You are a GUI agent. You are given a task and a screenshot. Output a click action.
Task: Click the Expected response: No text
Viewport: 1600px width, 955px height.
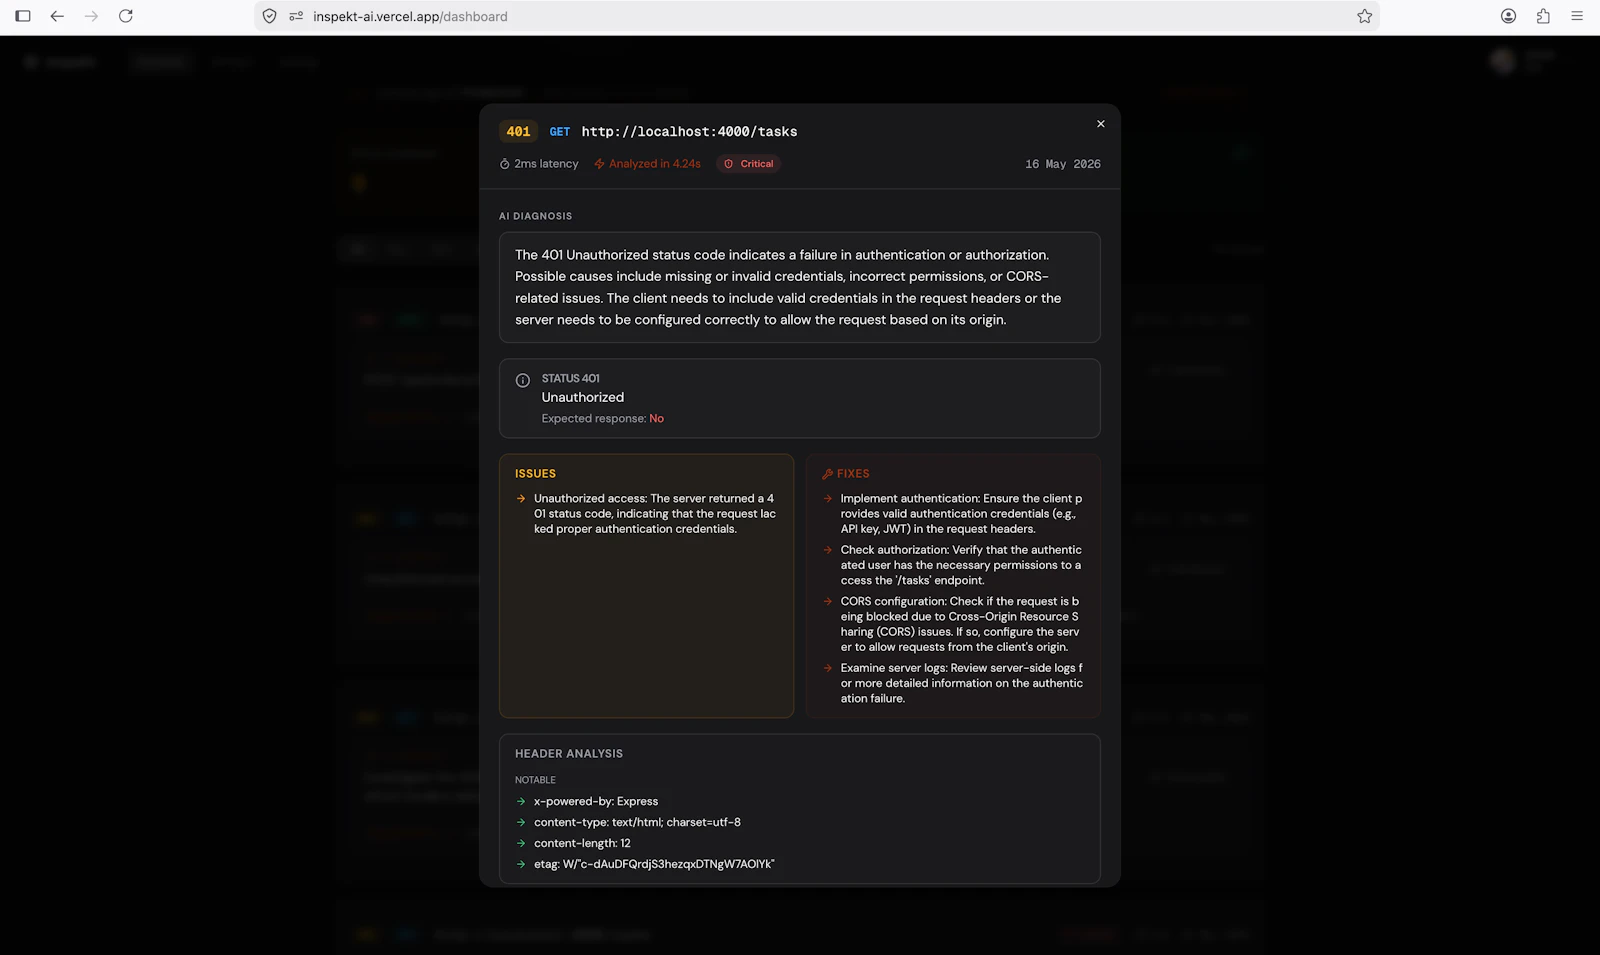pos(603,419)
